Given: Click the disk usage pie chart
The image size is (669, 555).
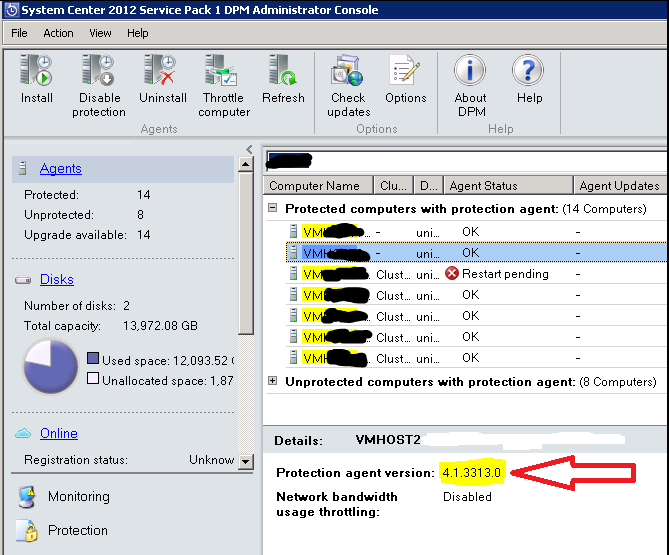Looking at the screenshot, I should coord(50,366).
